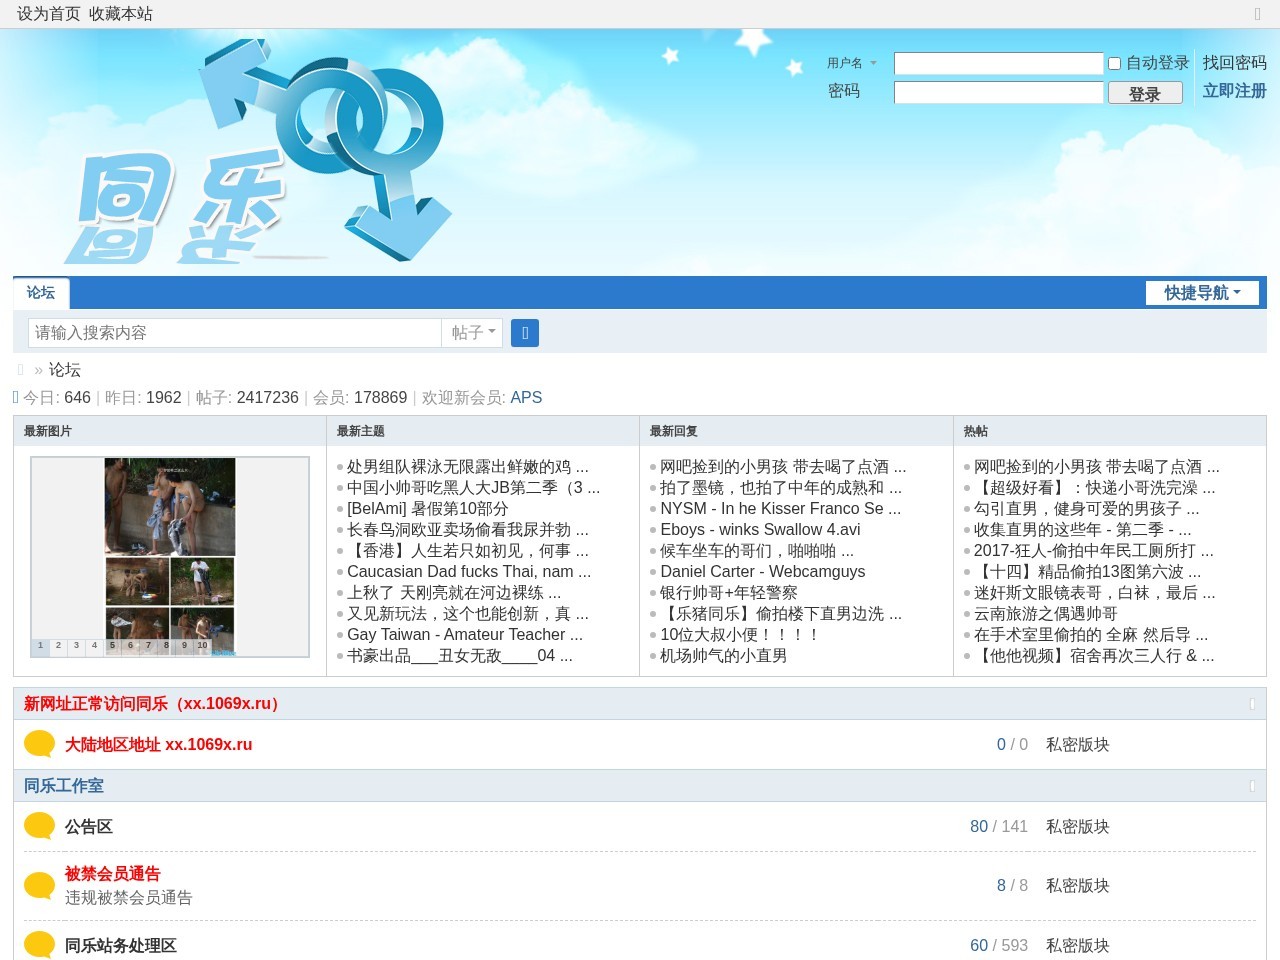Select the 热帖 panel header

click(x=976, y=431)
